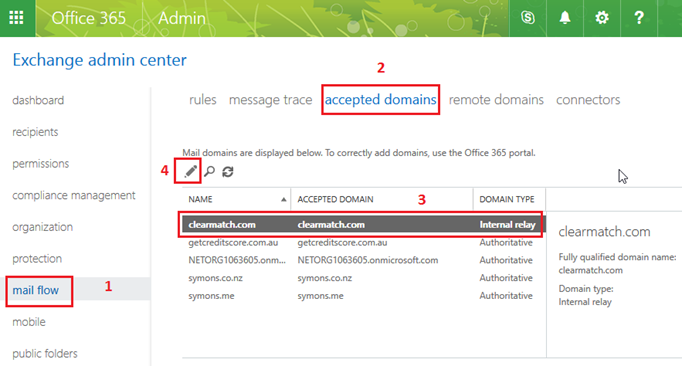Open the settings gear icon
The width and height of the screenshot is (682, 366).
602,18
